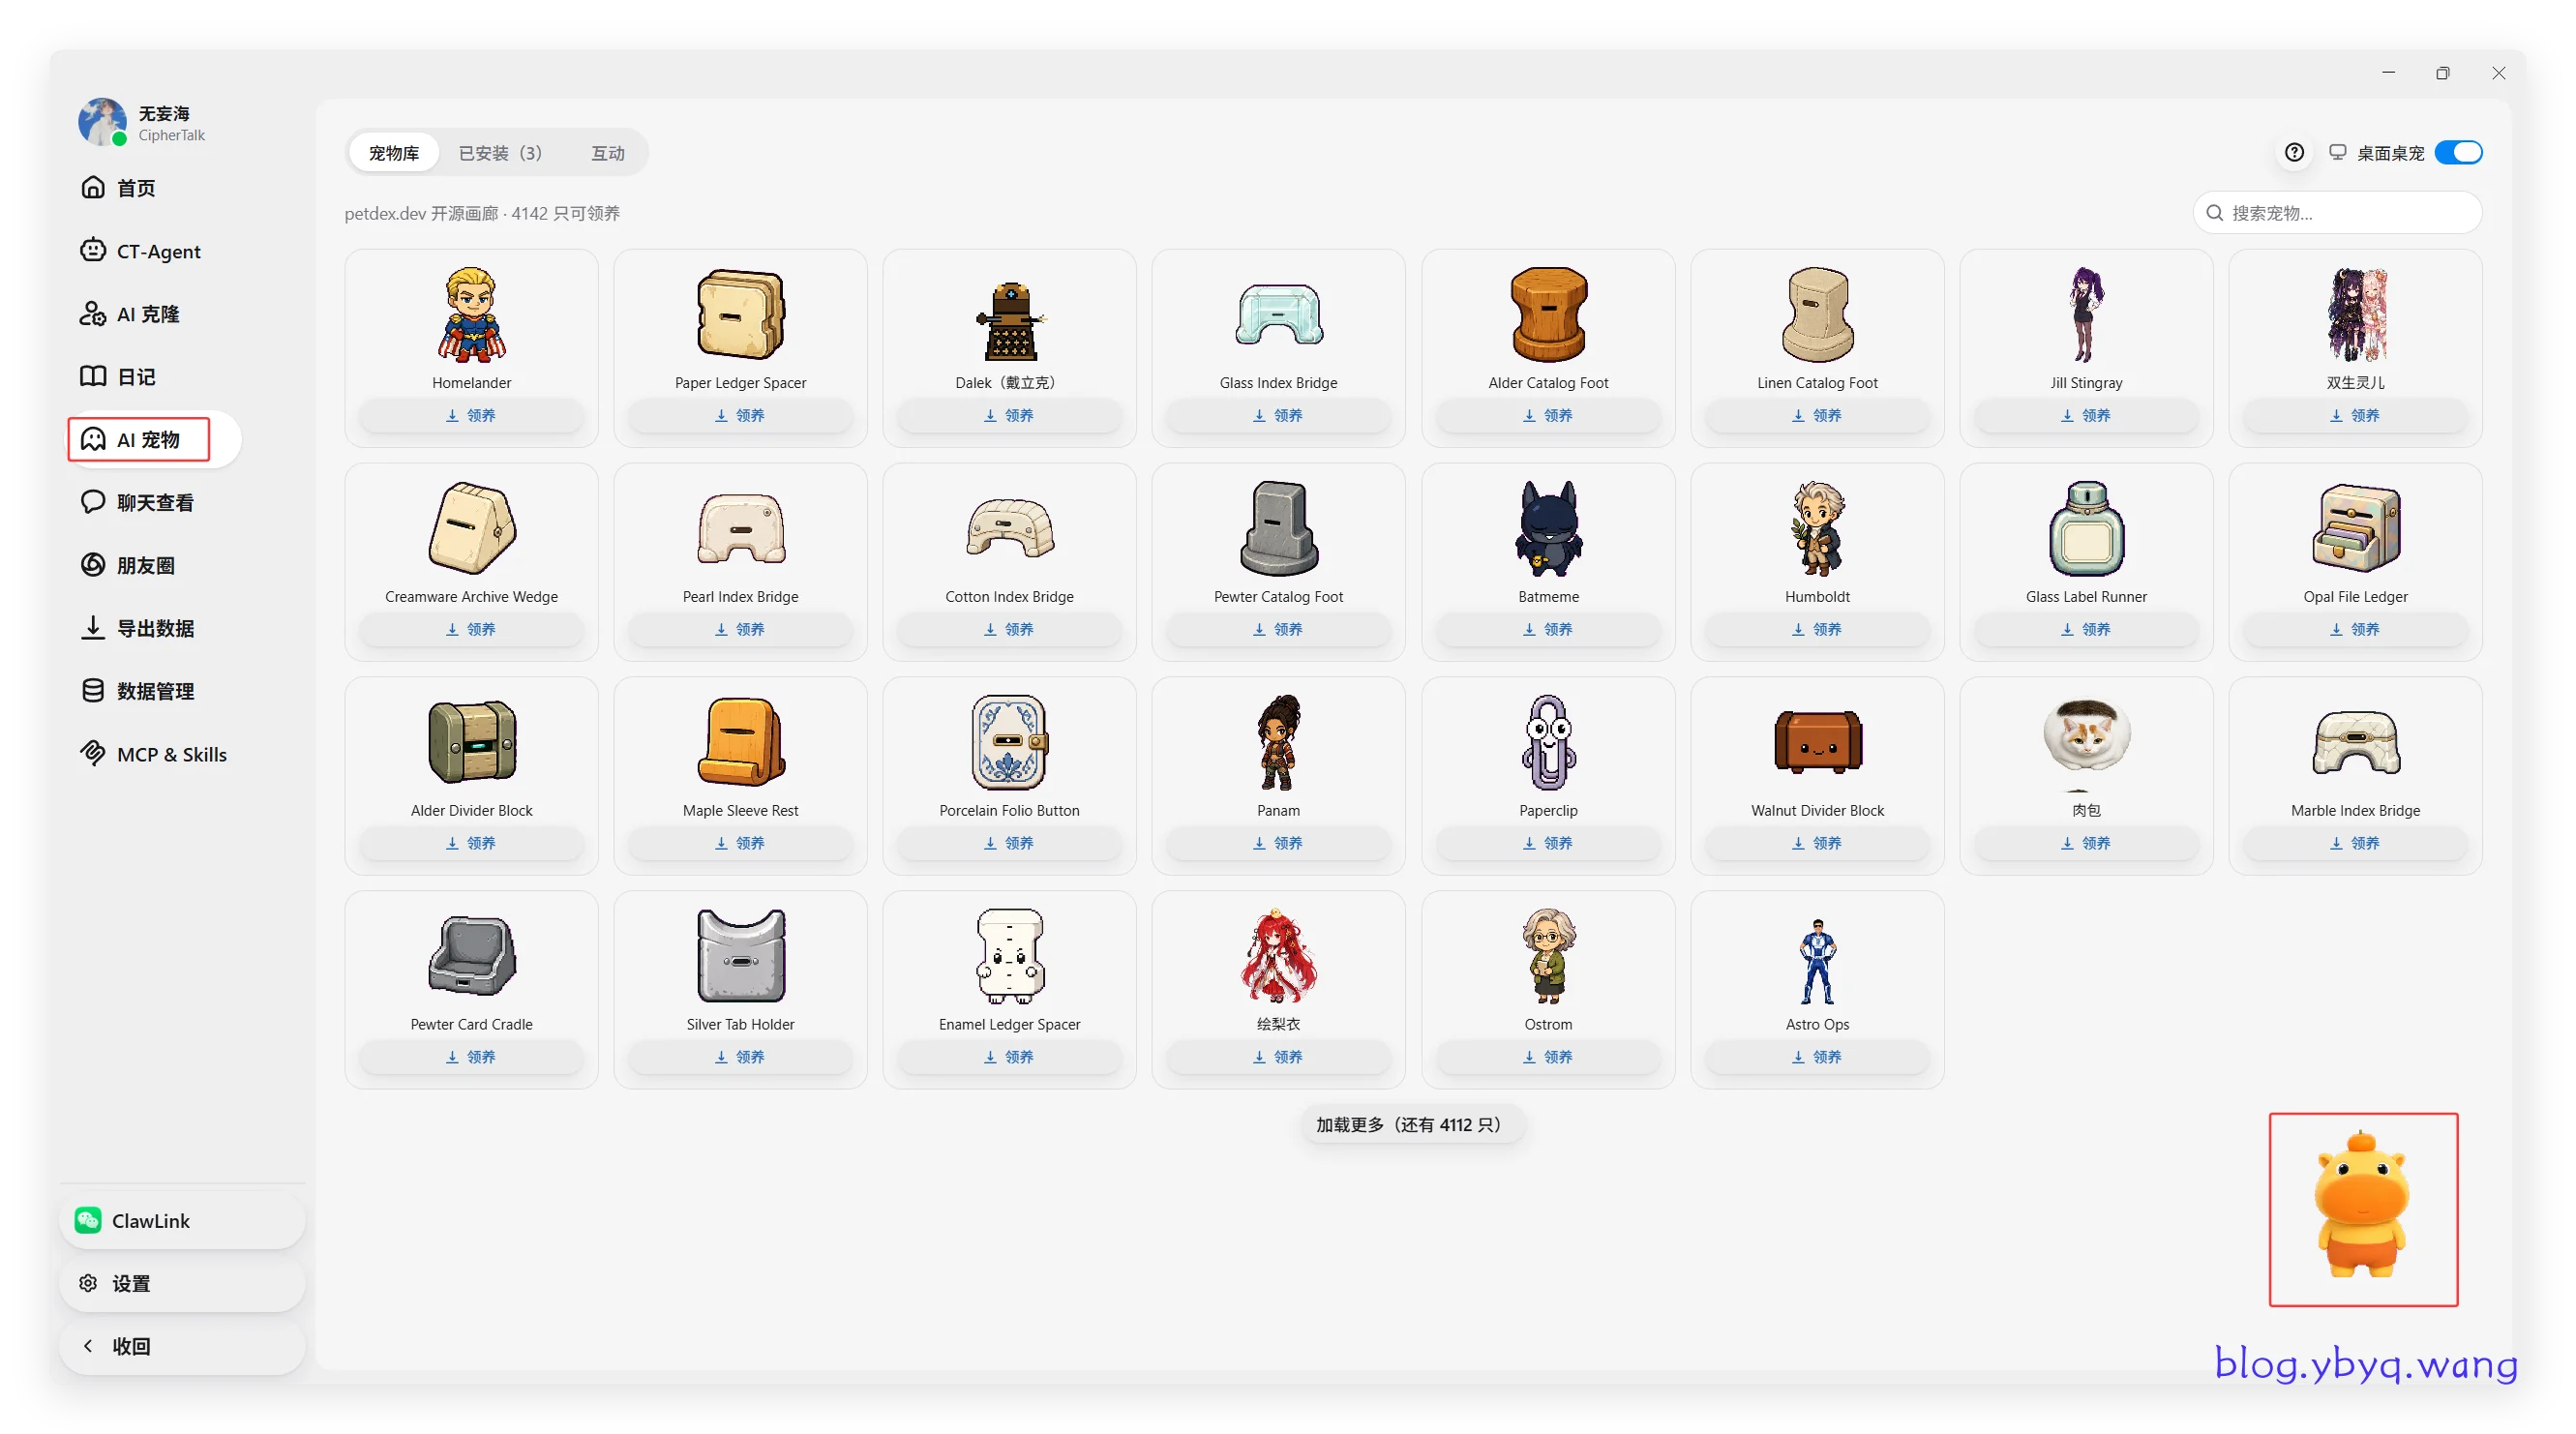Toggle the 桌面桌宠 desktop pet switch
Image resolution: width=2576 pixels, height=1434 pixels.
coord(2459,153)
